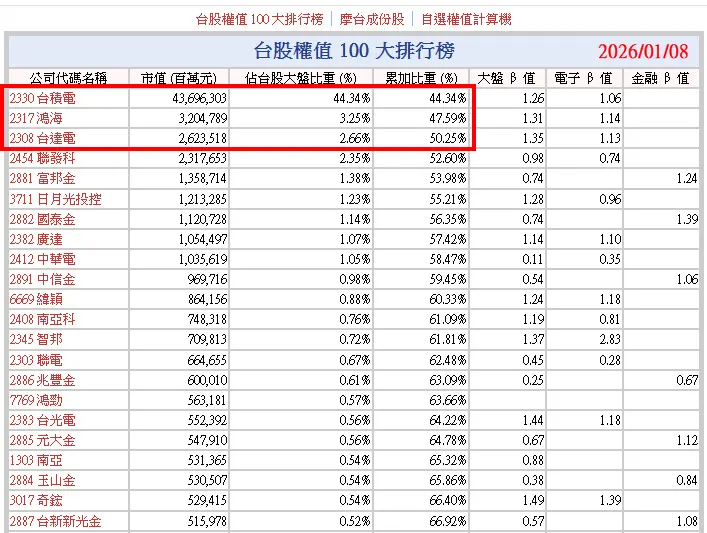Click the 市值 (百萬元) column header
This screenshot has height=533, width=707.
[x=179, y=78]
